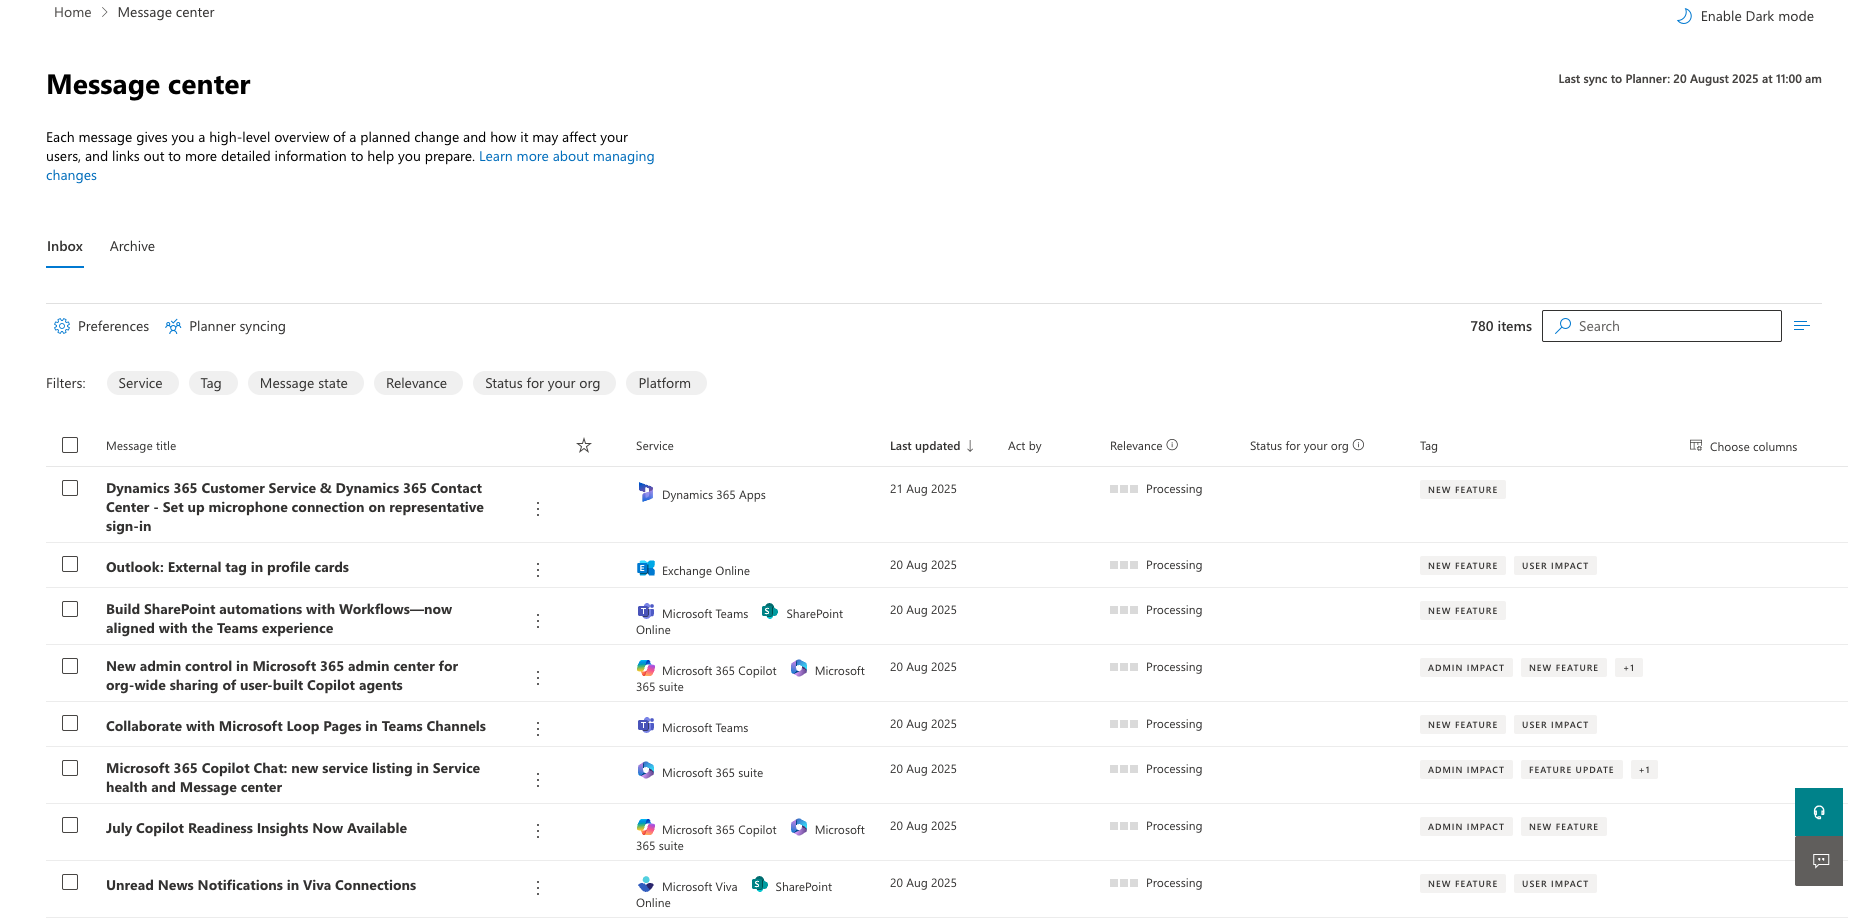Select the Unread News Notifications checkbox
This screenshot has height=918, width=1864.
coord(70,882)
